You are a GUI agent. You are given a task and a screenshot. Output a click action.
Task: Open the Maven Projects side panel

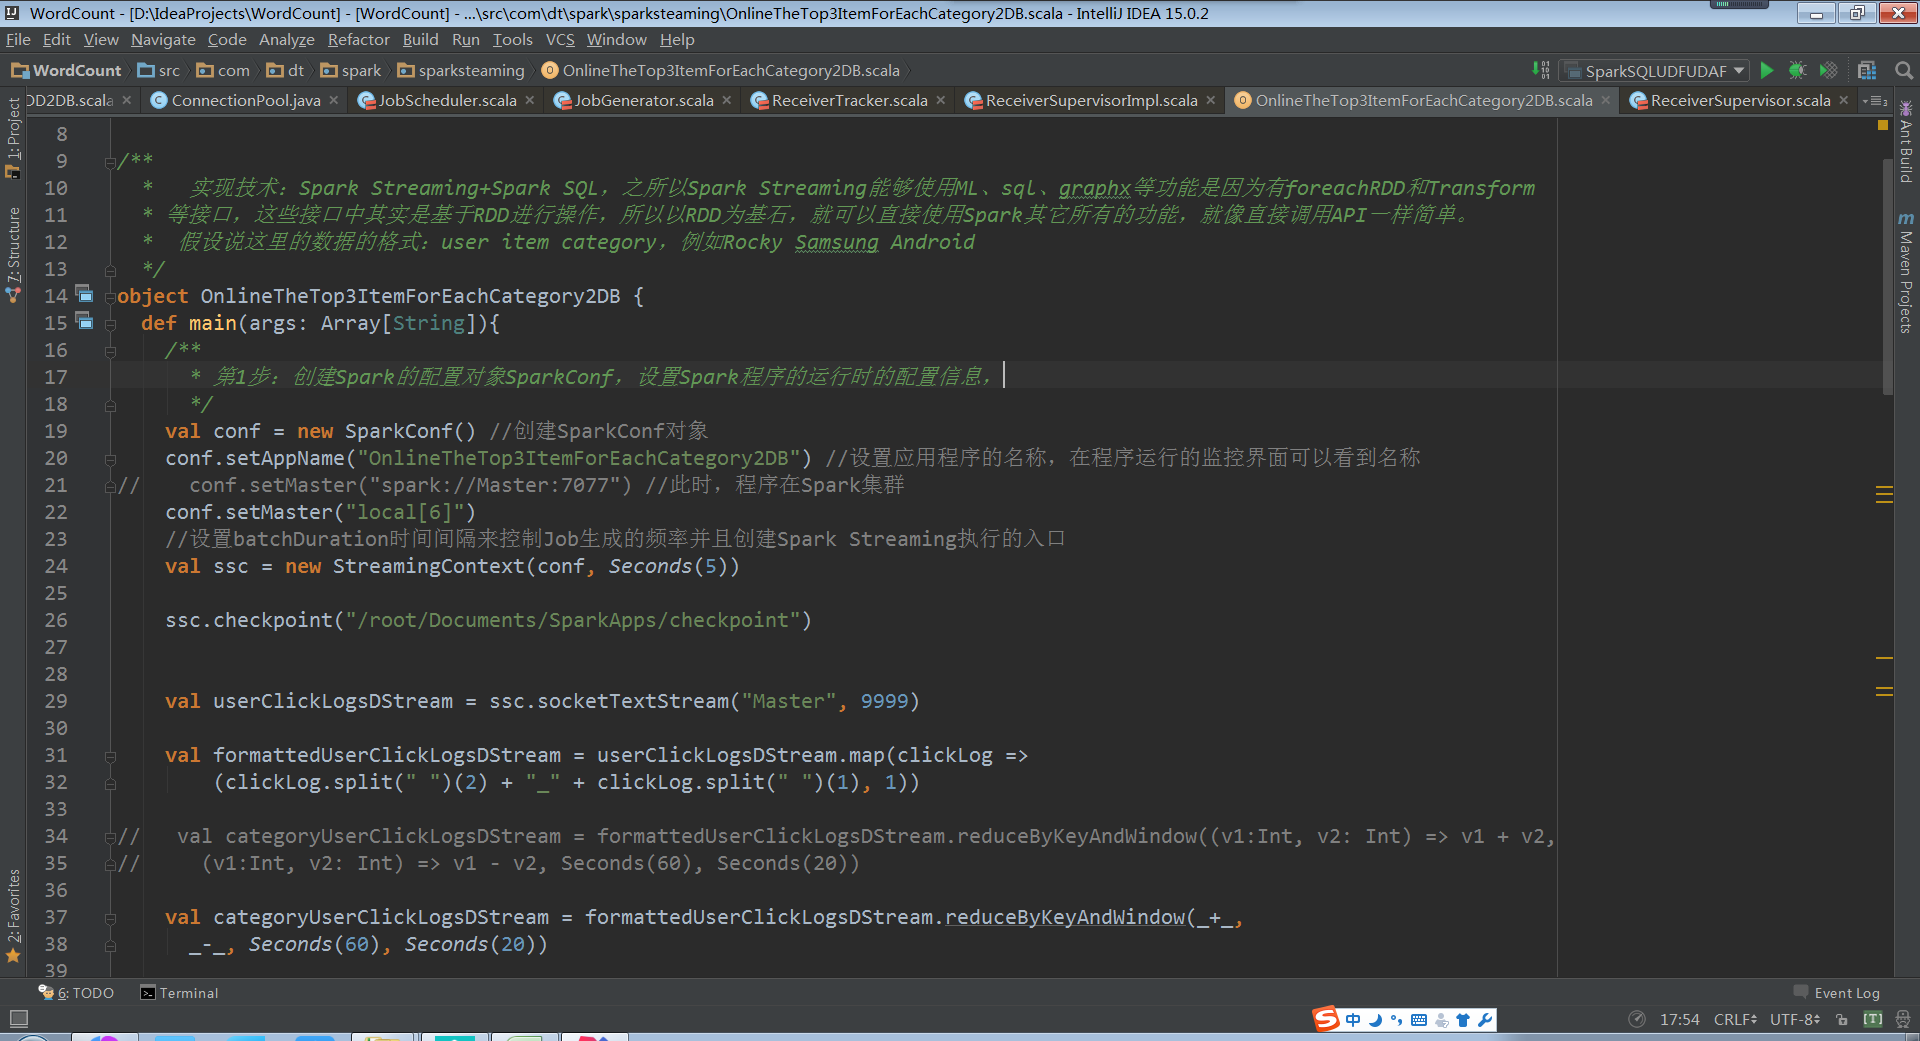1906,272
